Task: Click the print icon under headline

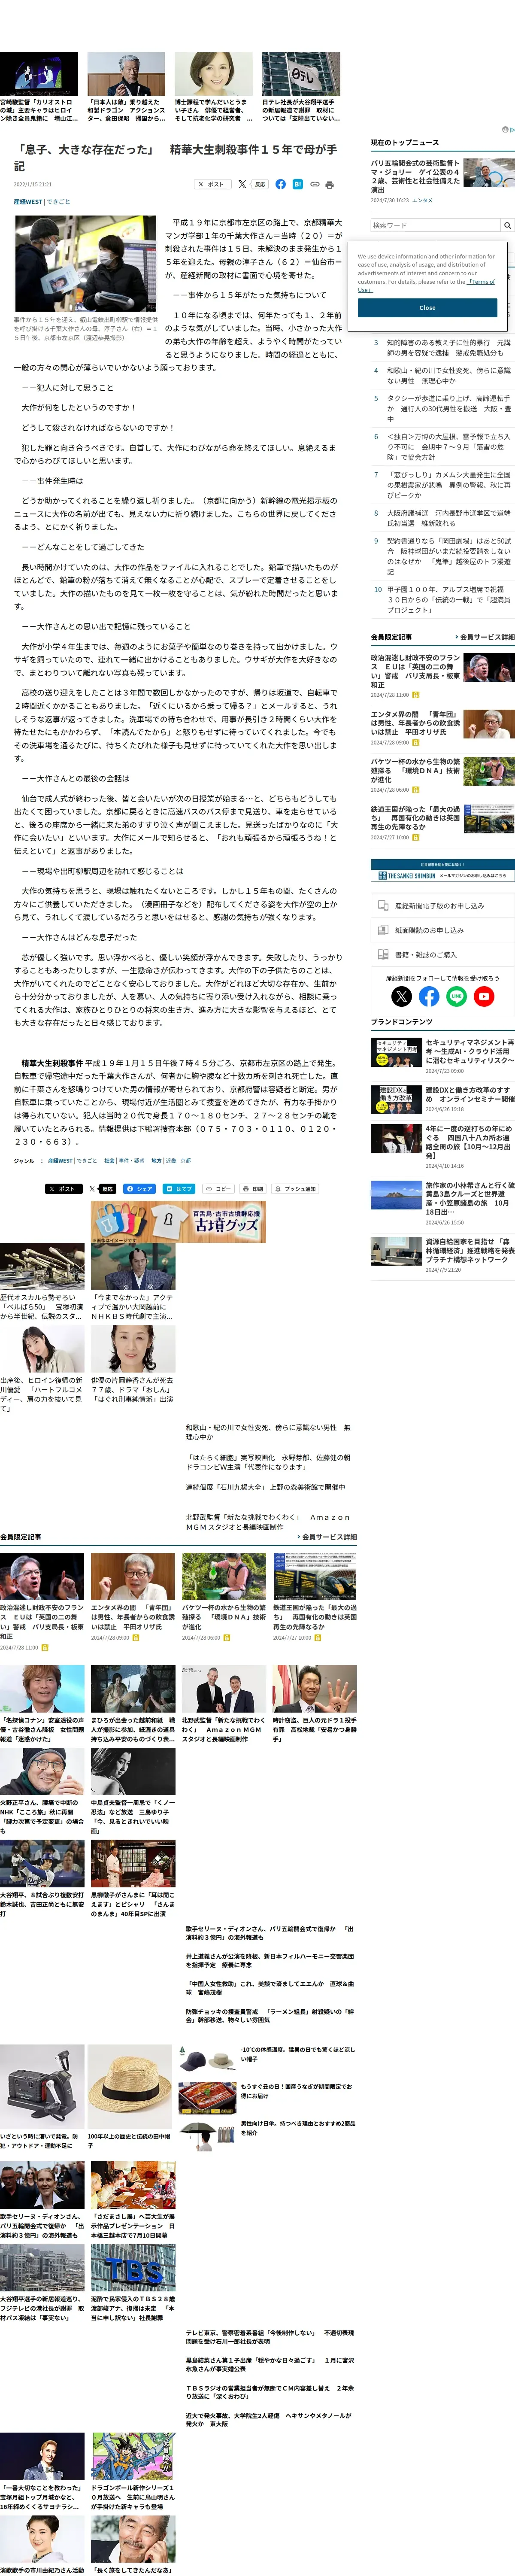Action: pyautogui.click(x=329, y=184)
